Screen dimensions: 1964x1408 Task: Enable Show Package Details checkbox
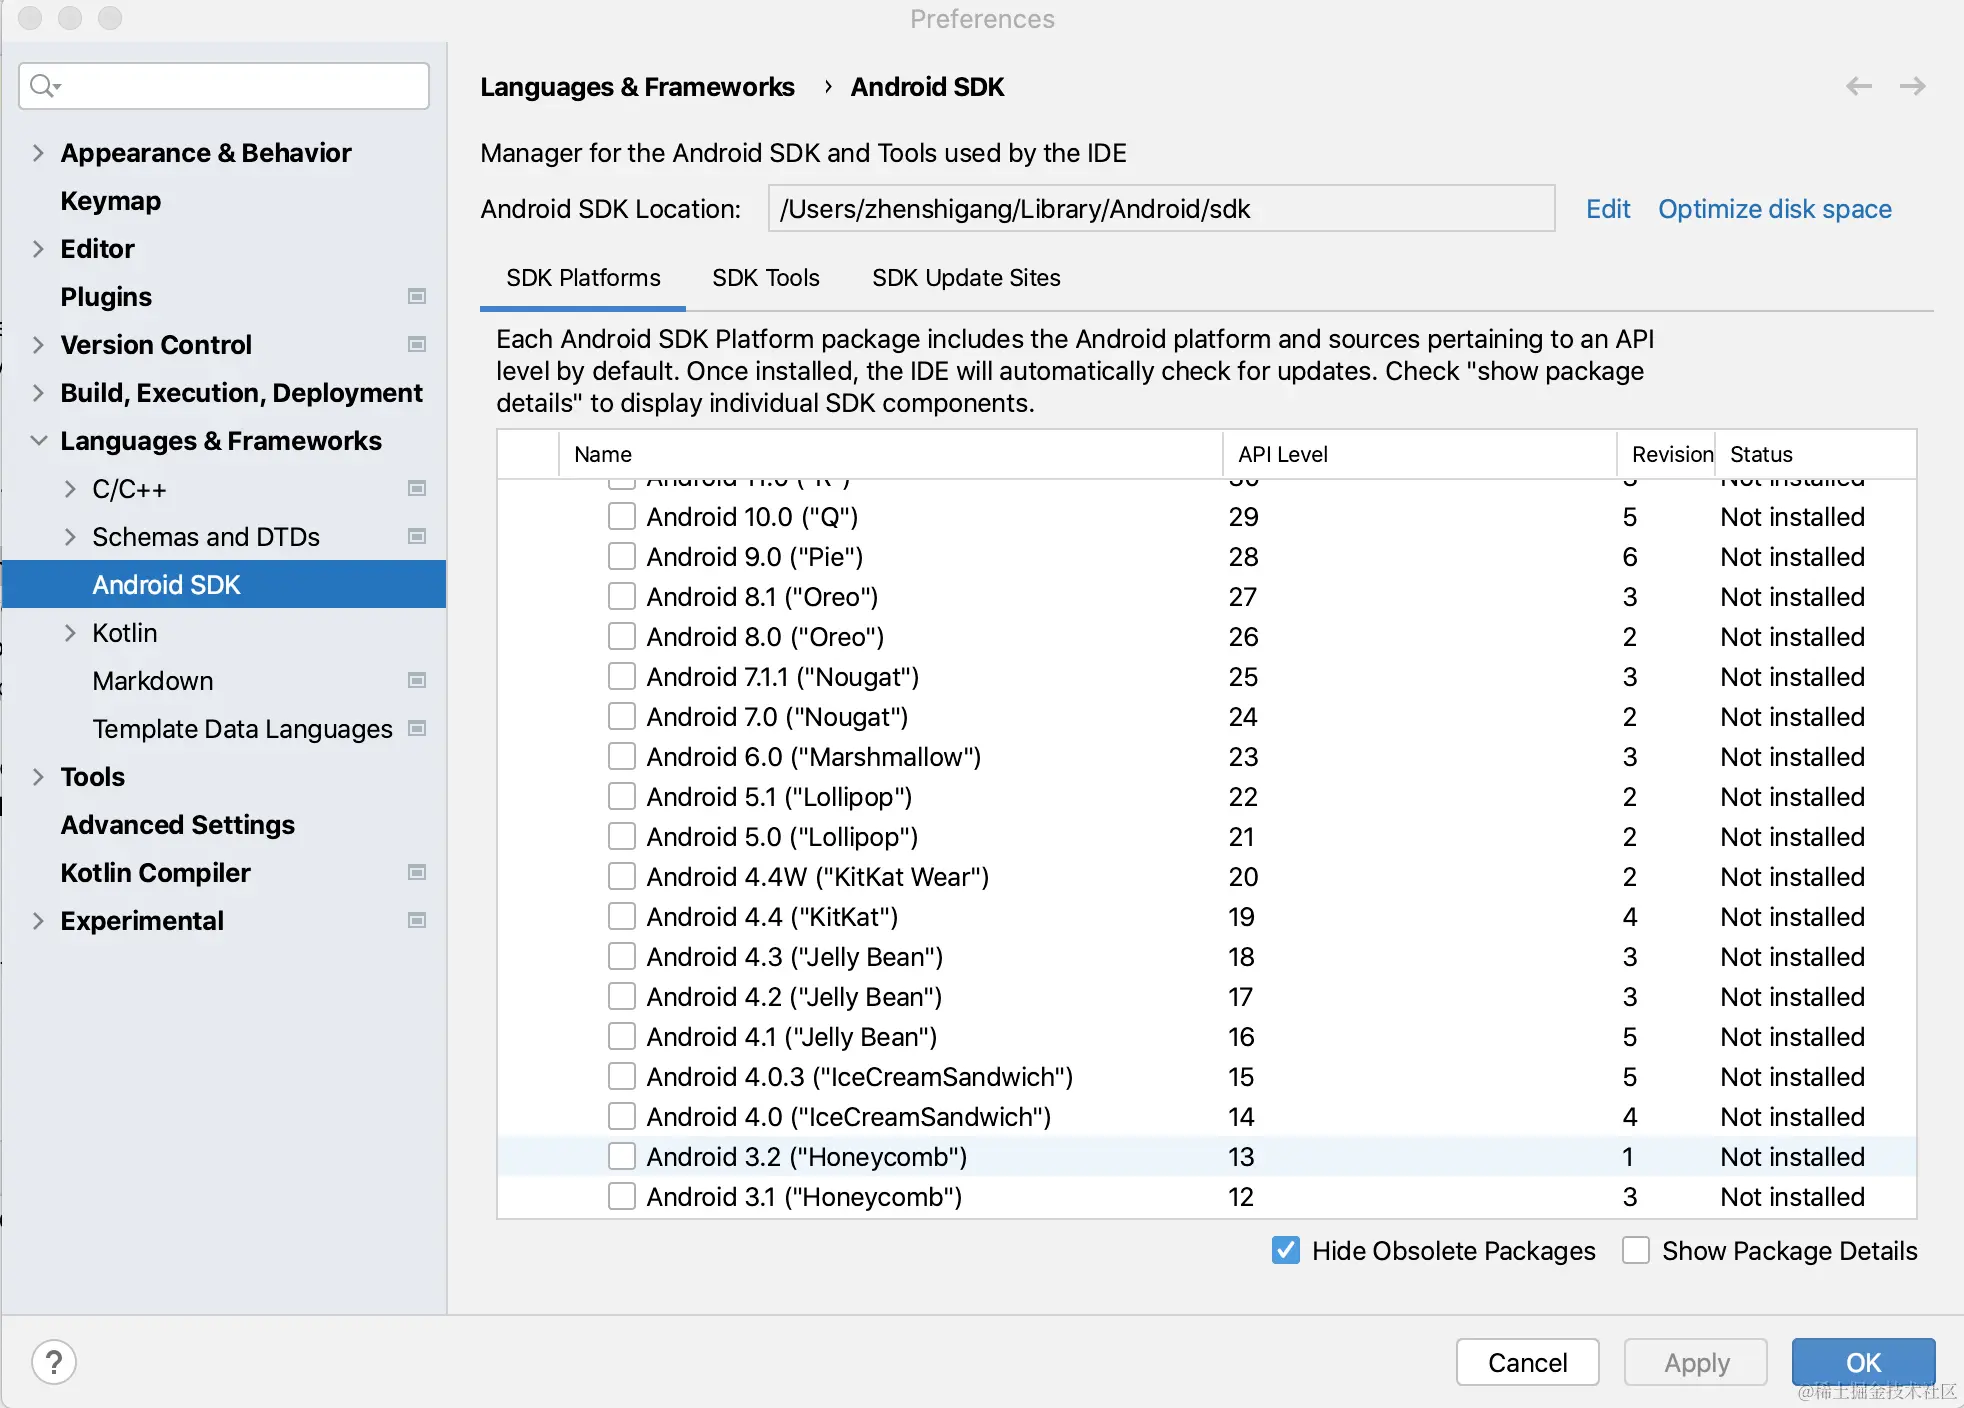tap(1636, 1251)
